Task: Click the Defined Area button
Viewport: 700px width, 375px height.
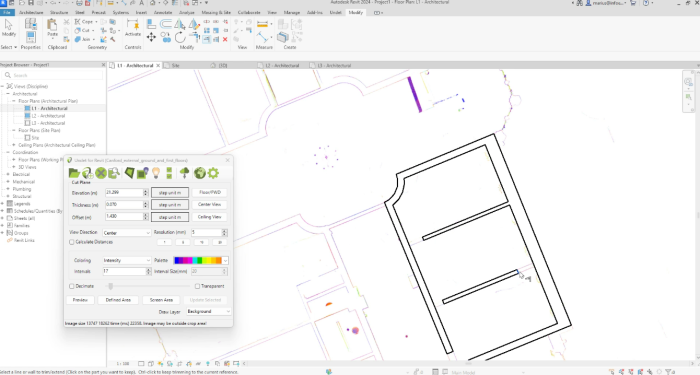Action: (118, 300)
